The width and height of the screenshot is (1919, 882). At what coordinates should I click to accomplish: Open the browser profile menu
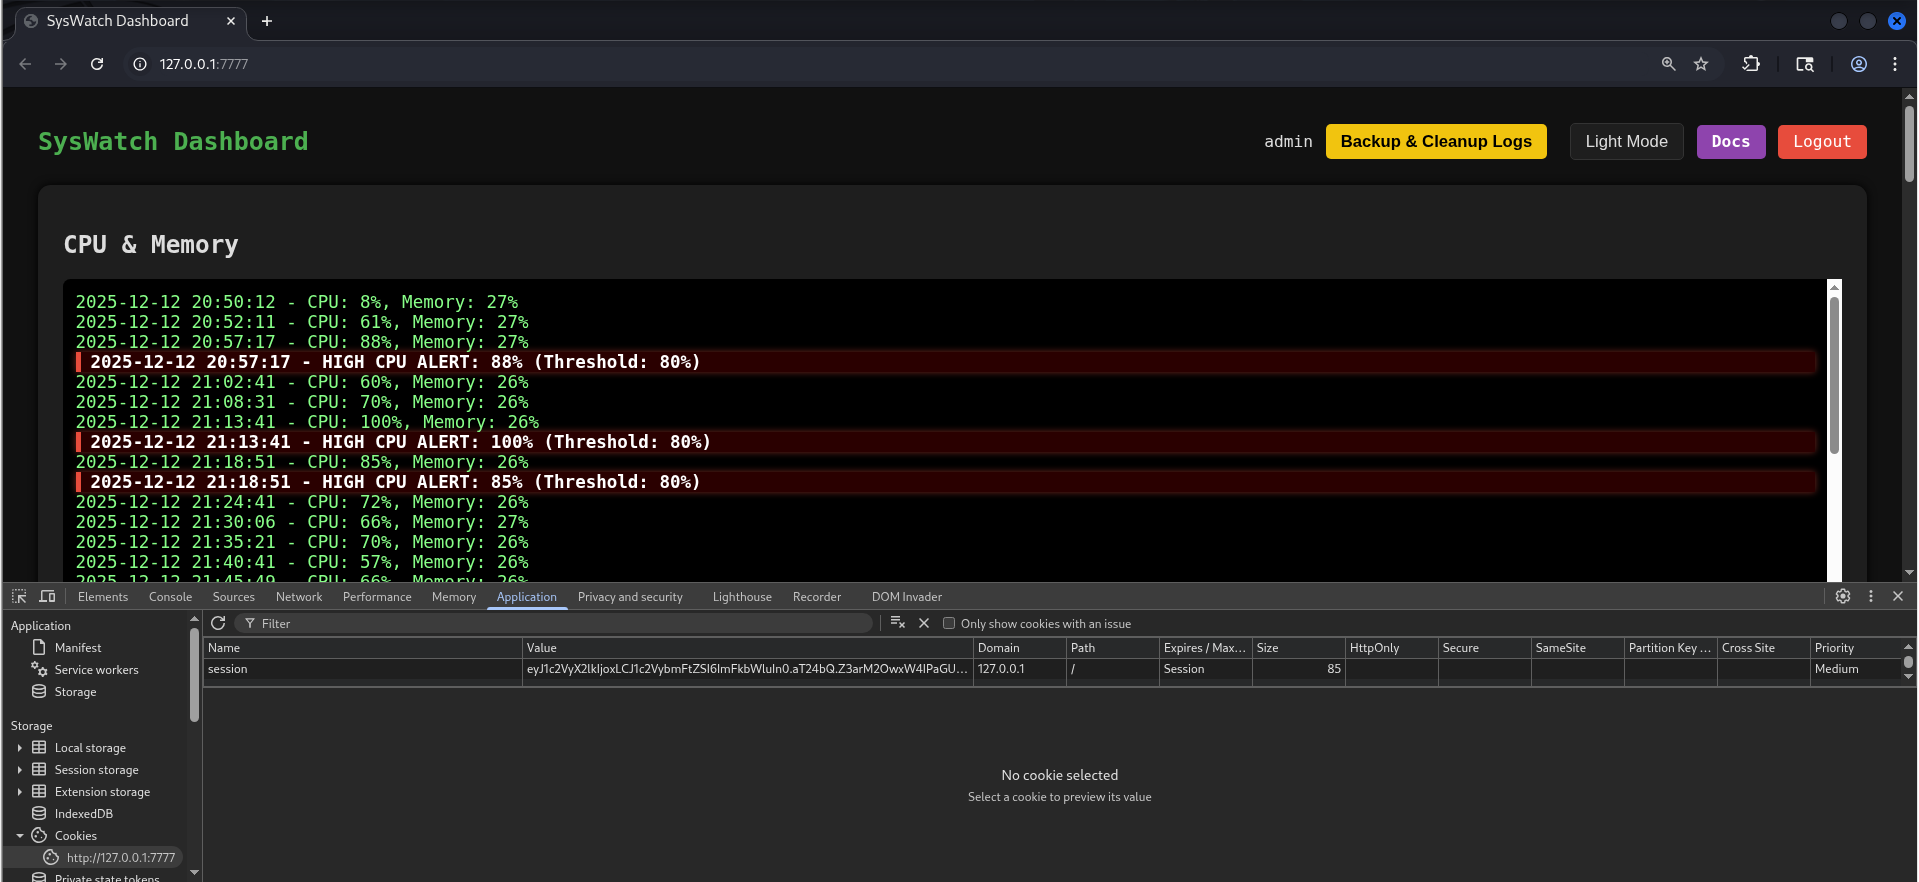(1859, 64)
